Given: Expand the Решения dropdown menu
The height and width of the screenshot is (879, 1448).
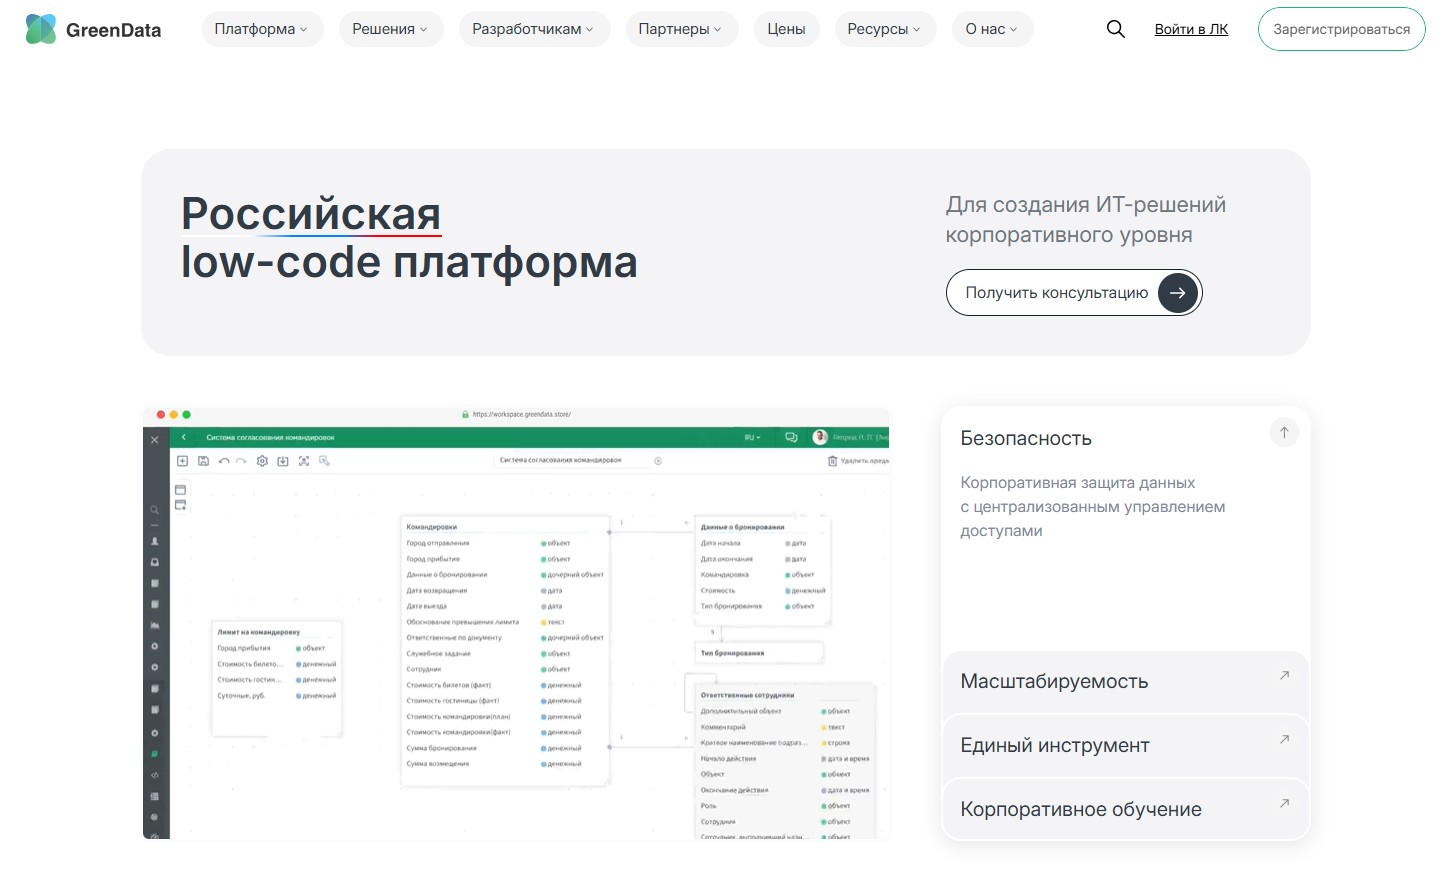Looking at the screenshot, I should 391,29.
